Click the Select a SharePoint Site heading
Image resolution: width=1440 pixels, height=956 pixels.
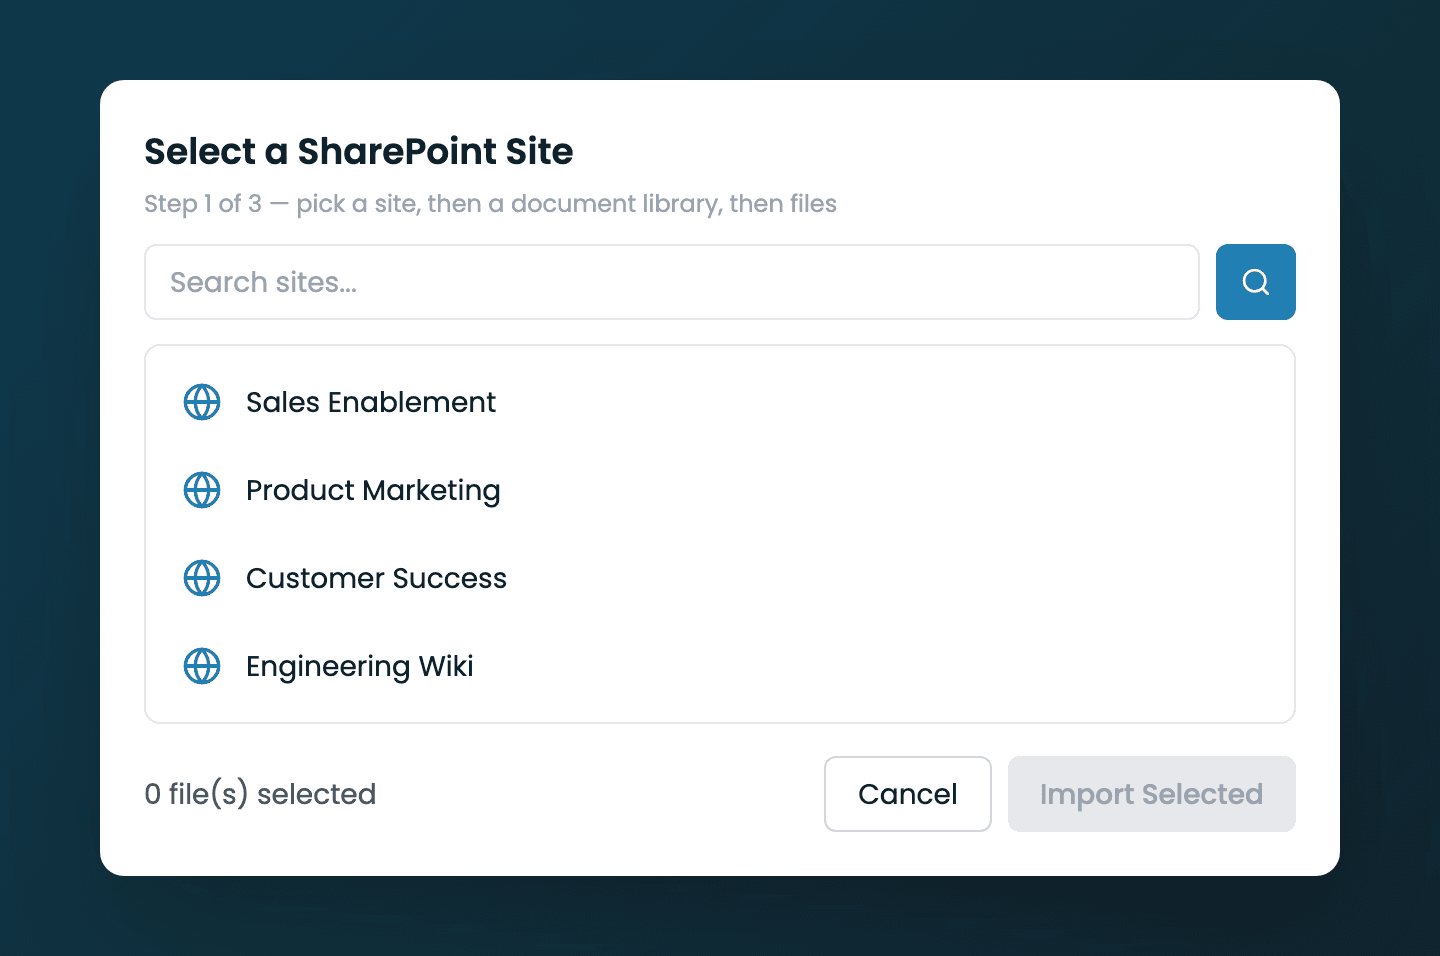point(359,152)
